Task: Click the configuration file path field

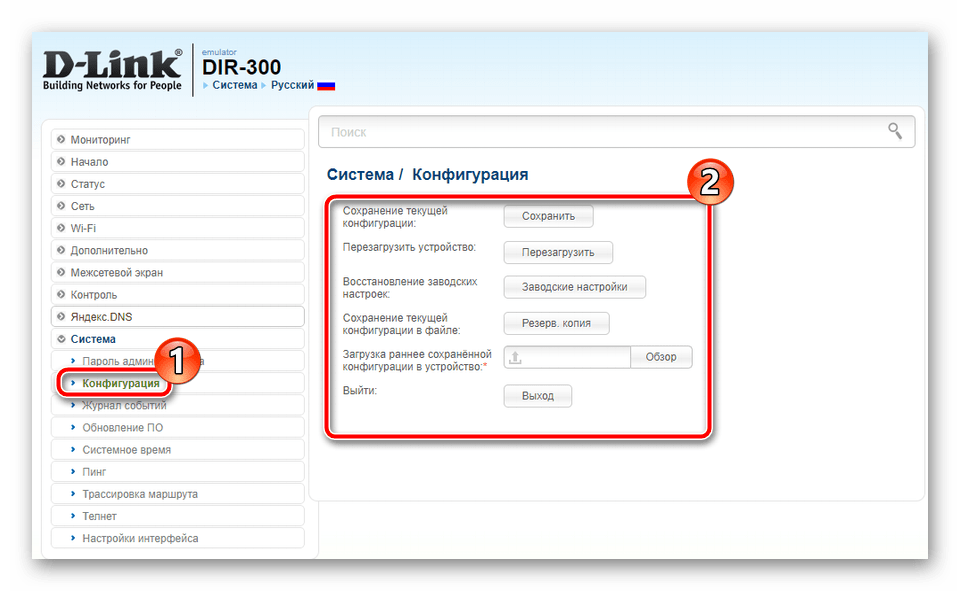Action: pos(567,357)
